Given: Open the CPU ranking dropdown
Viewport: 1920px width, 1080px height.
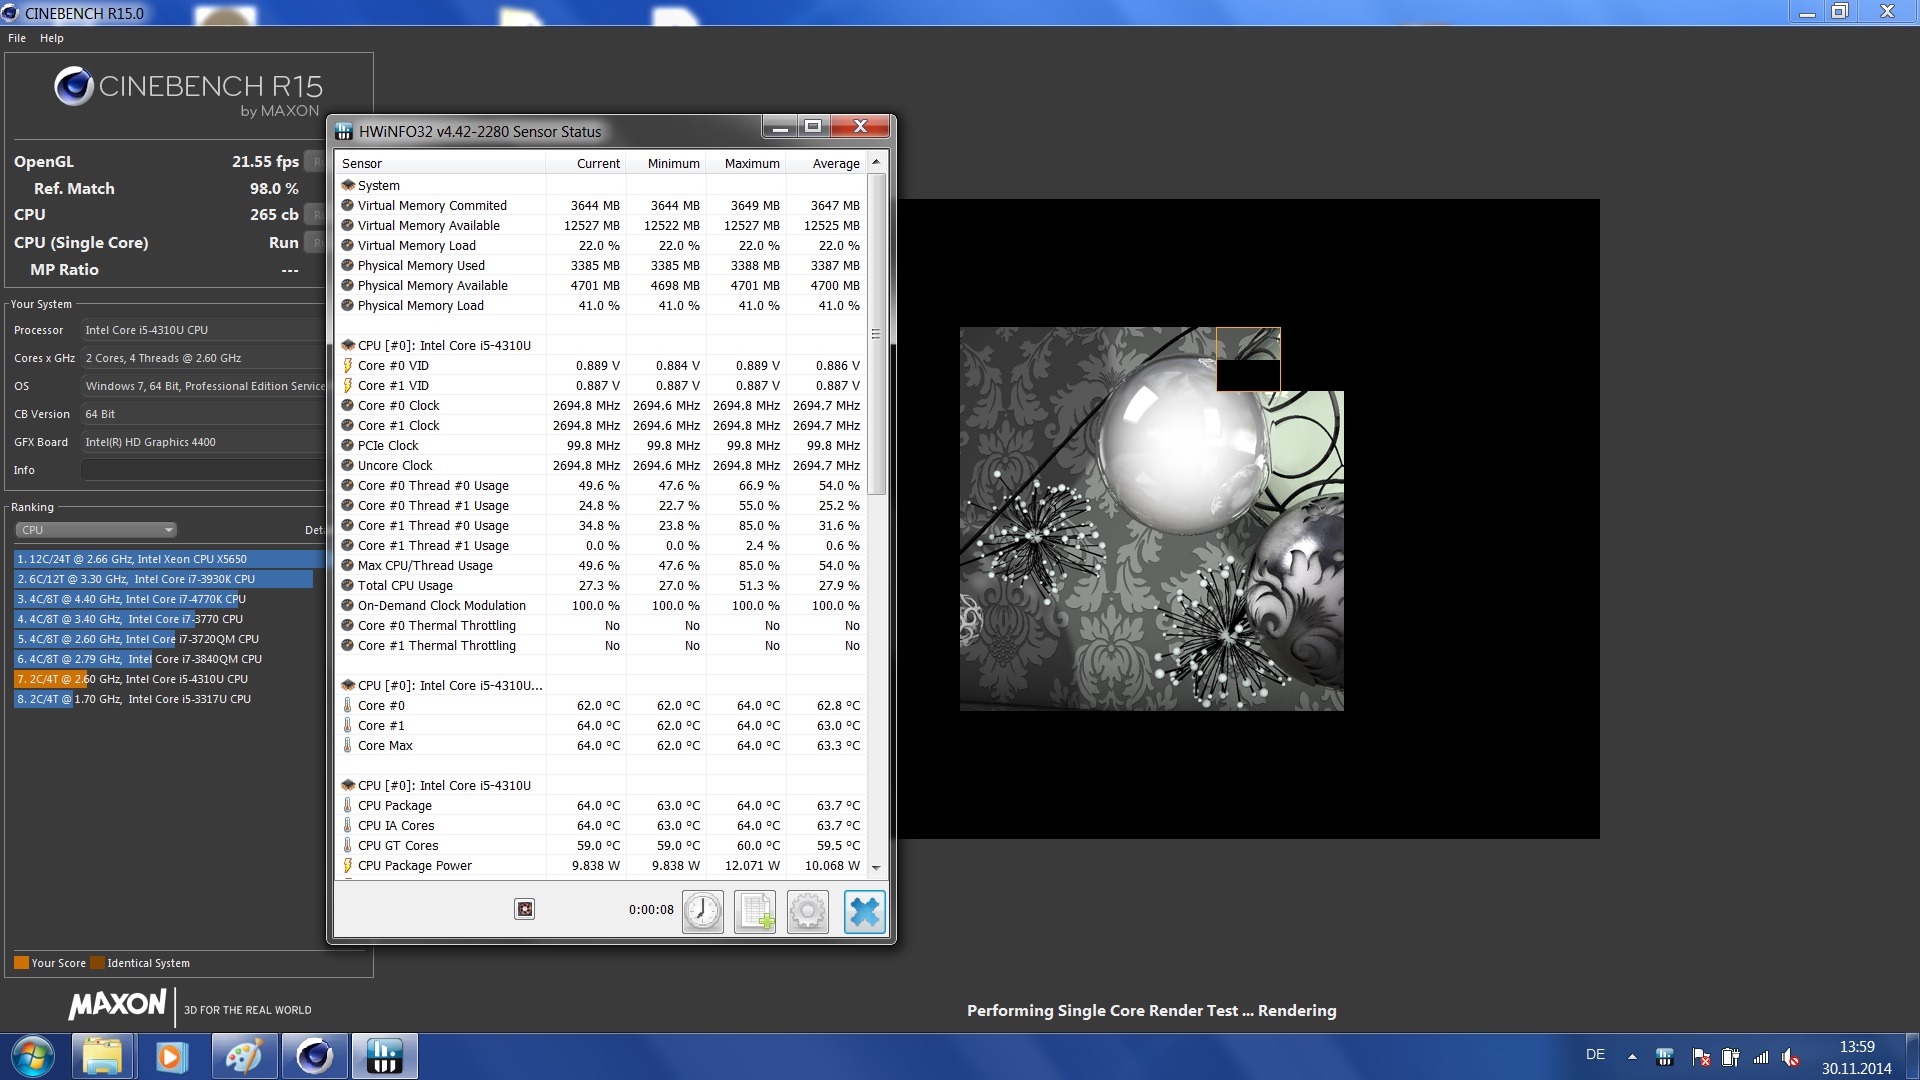Looking at the screenshot, I should point(96,530).
